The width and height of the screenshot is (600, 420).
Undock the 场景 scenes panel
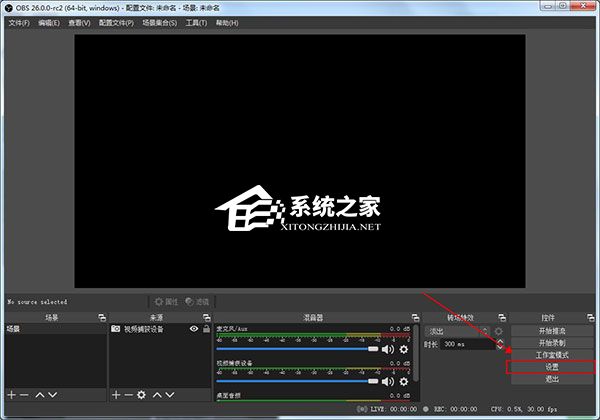pyautogui.click(x=102, y=317)
